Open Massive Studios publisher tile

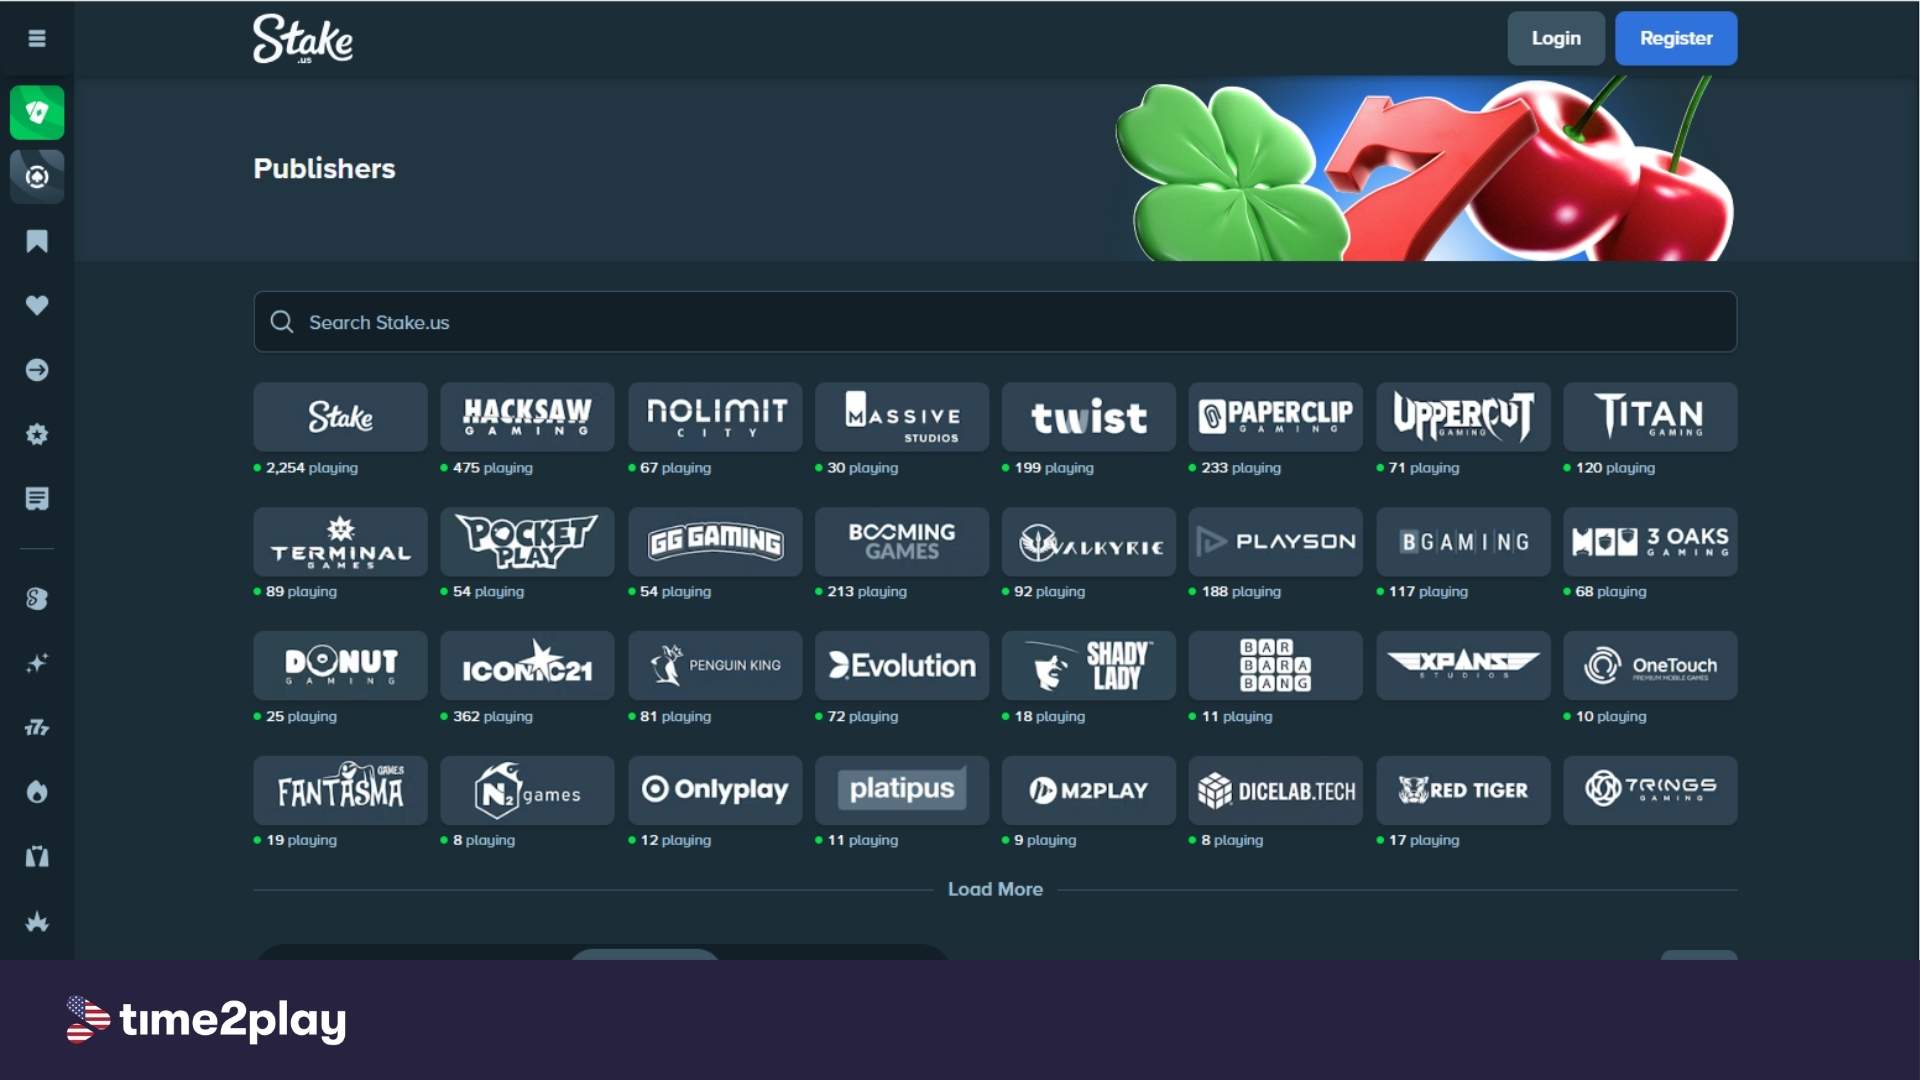click(x=902, y=416)
